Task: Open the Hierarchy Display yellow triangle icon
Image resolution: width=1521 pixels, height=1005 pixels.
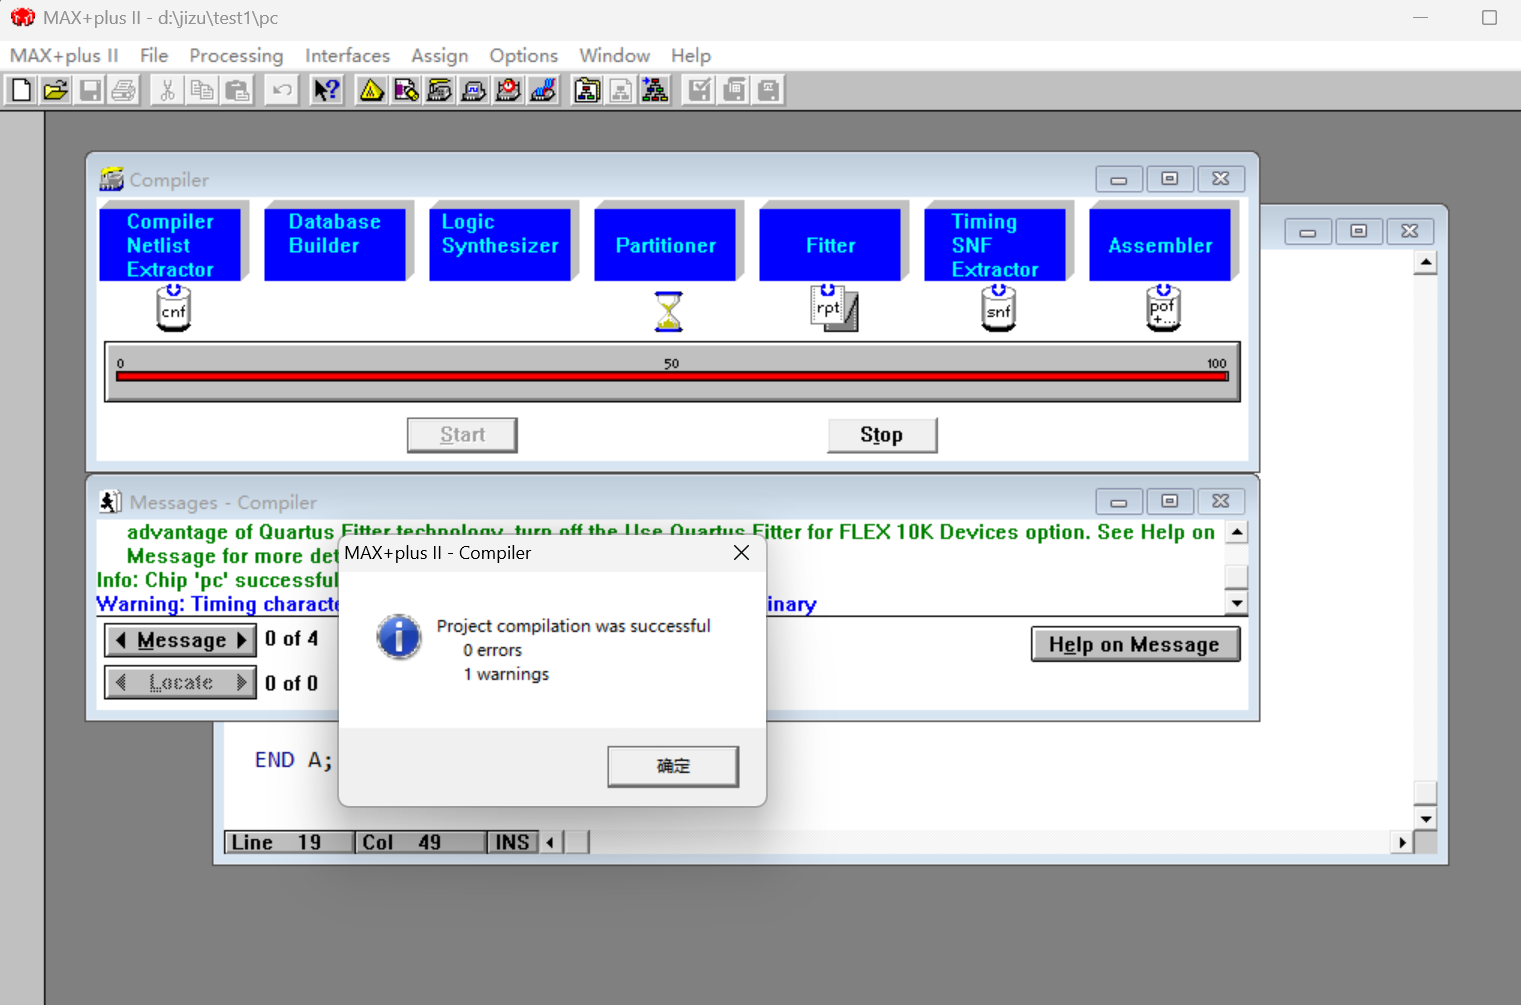Action: tap(371, 91)
